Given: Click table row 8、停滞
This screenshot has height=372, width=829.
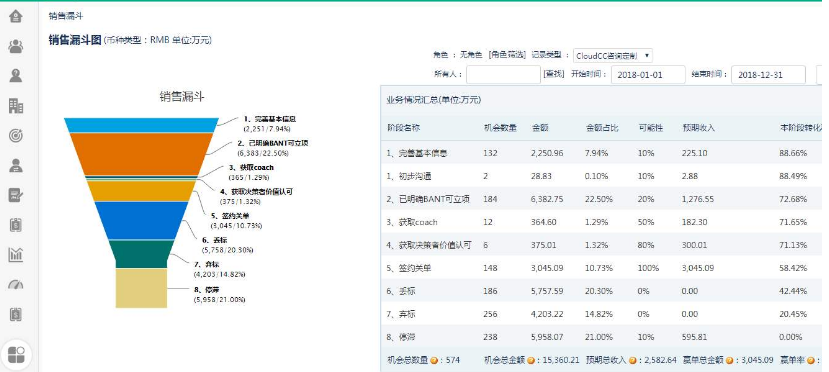Looking at the screenshot, I should [601, 337].
